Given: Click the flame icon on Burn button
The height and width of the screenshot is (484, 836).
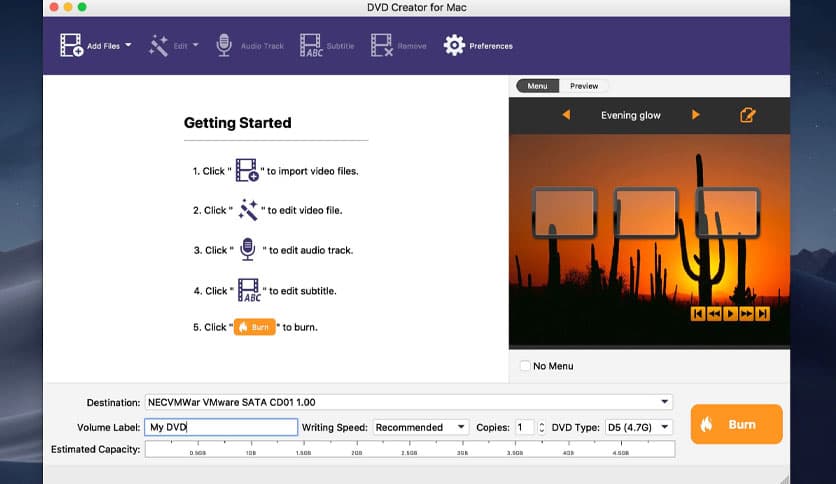Looking at the screenshot, I should [x=706, y=424].
